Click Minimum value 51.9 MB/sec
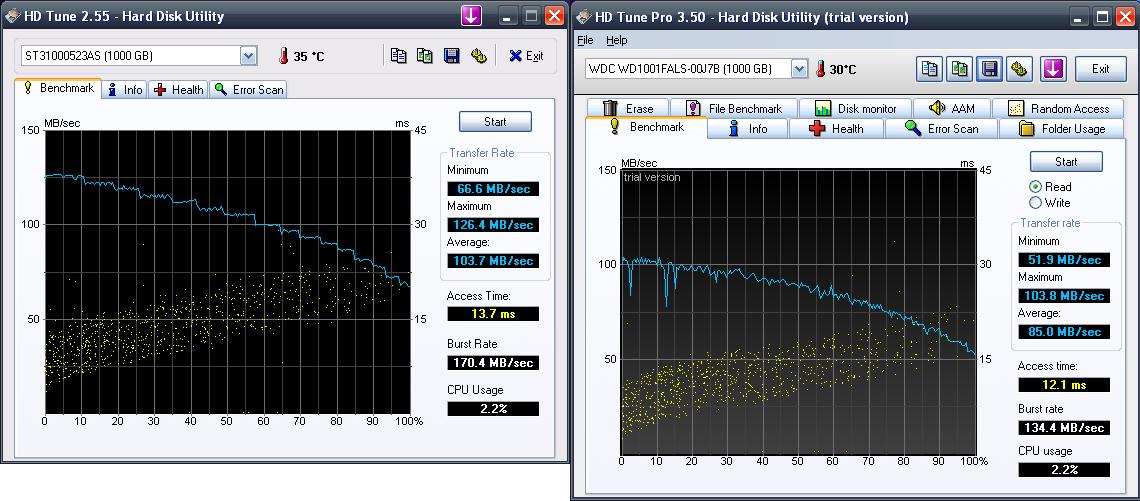 pos(1064,260)
